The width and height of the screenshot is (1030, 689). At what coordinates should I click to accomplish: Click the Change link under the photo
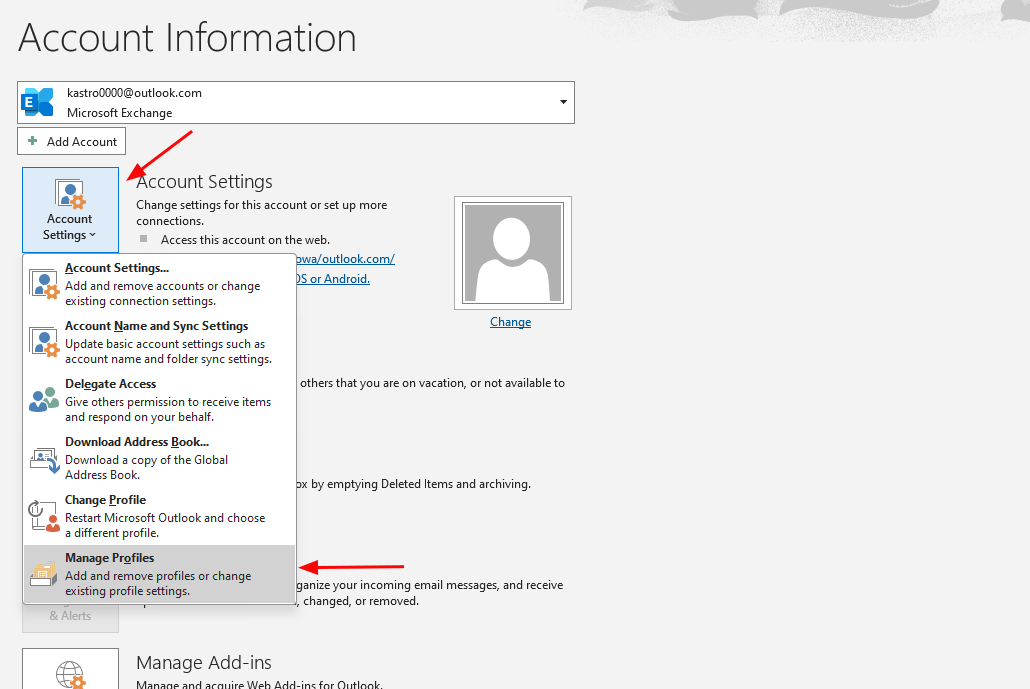pyautogui.click(x=510, y=322)
